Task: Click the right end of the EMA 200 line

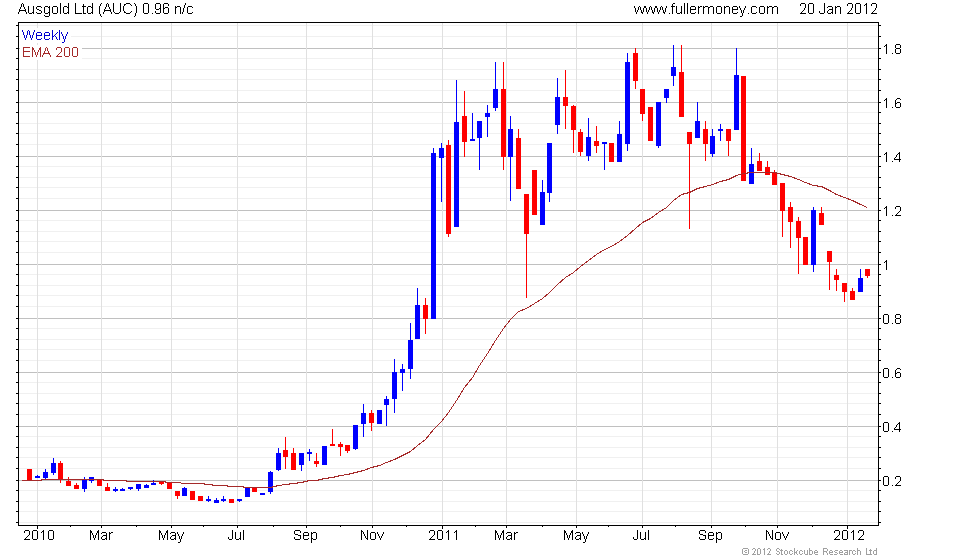Action: [x=866, y=207]
